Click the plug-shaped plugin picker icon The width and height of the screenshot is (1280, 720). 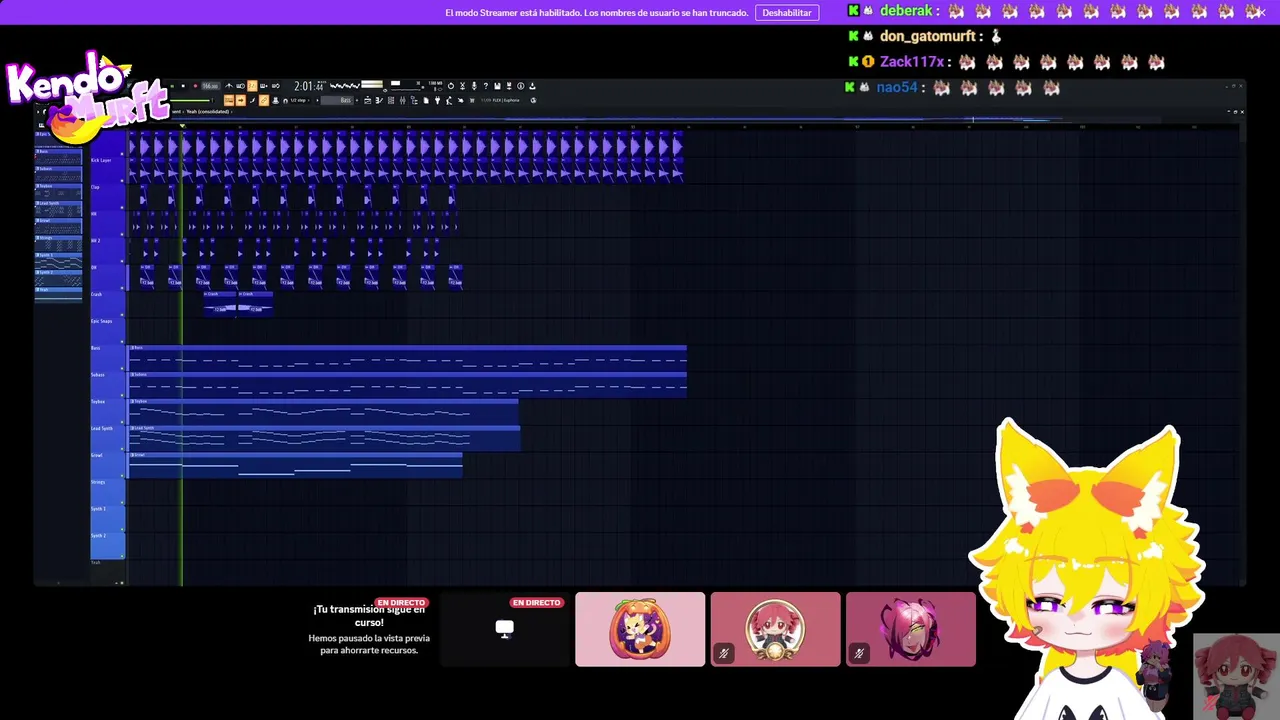[x=437, y=100]
